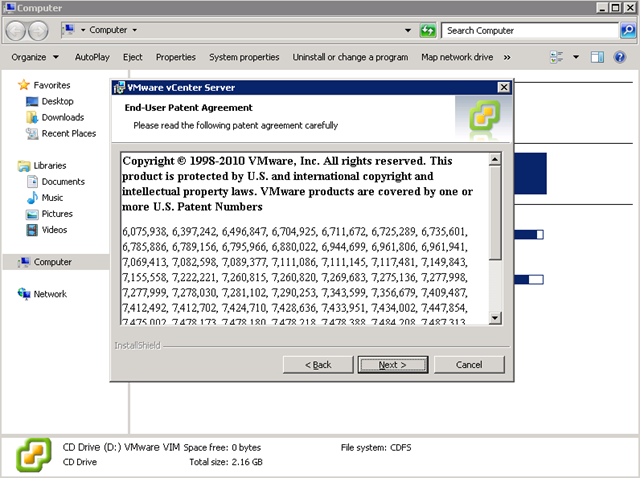The width and height of the screenshot is (640, 478).
Task: Expand the address bar history dropdown arrow
Action: 408,30
